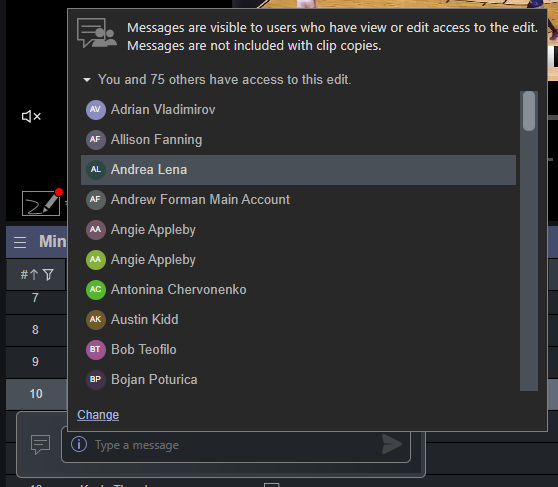Collapse the access list disclosure triangle
This screenshot has width=558, height=487.
click(87, 80)
